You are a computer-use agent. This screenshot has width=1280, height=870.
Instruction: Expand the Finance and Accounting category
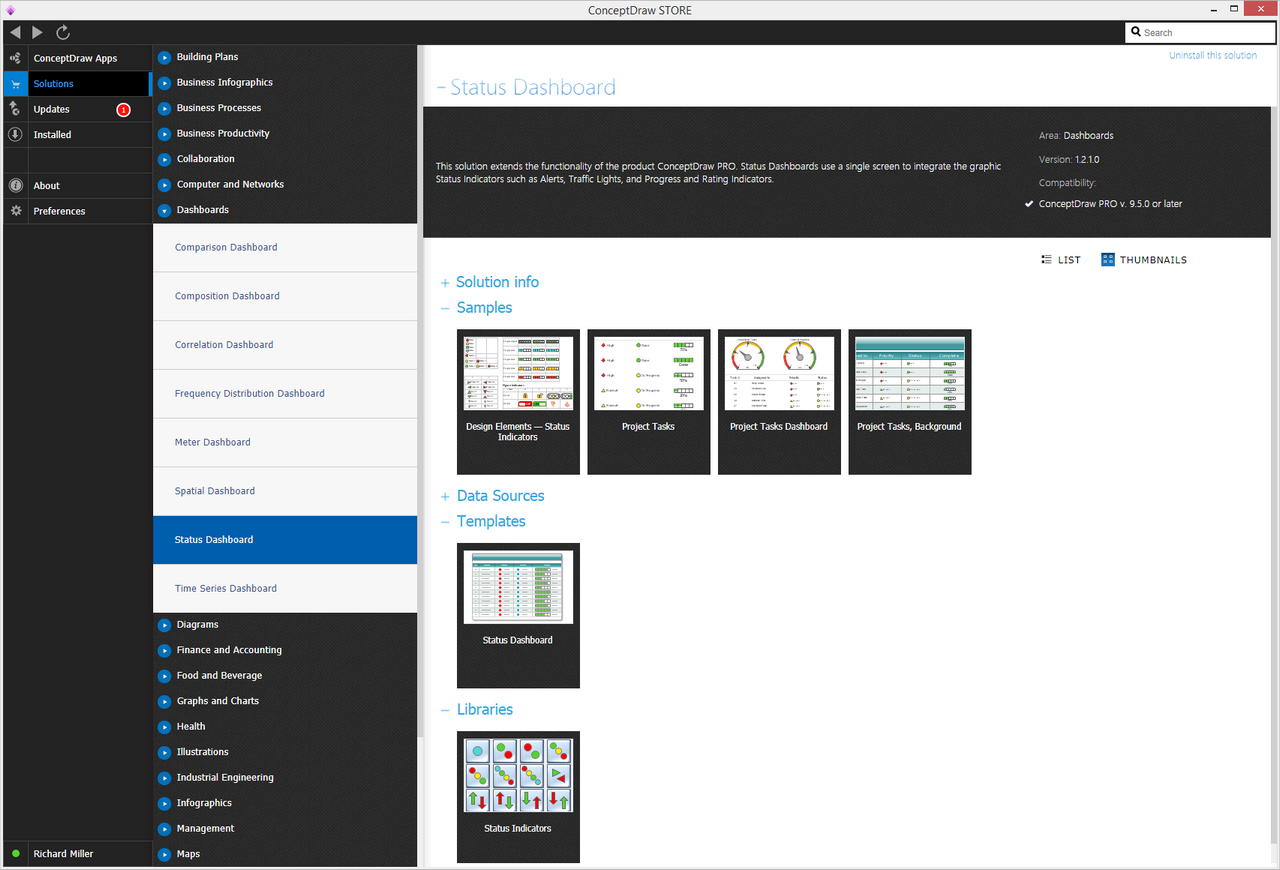pyautogui.click(x=164, y=650)
